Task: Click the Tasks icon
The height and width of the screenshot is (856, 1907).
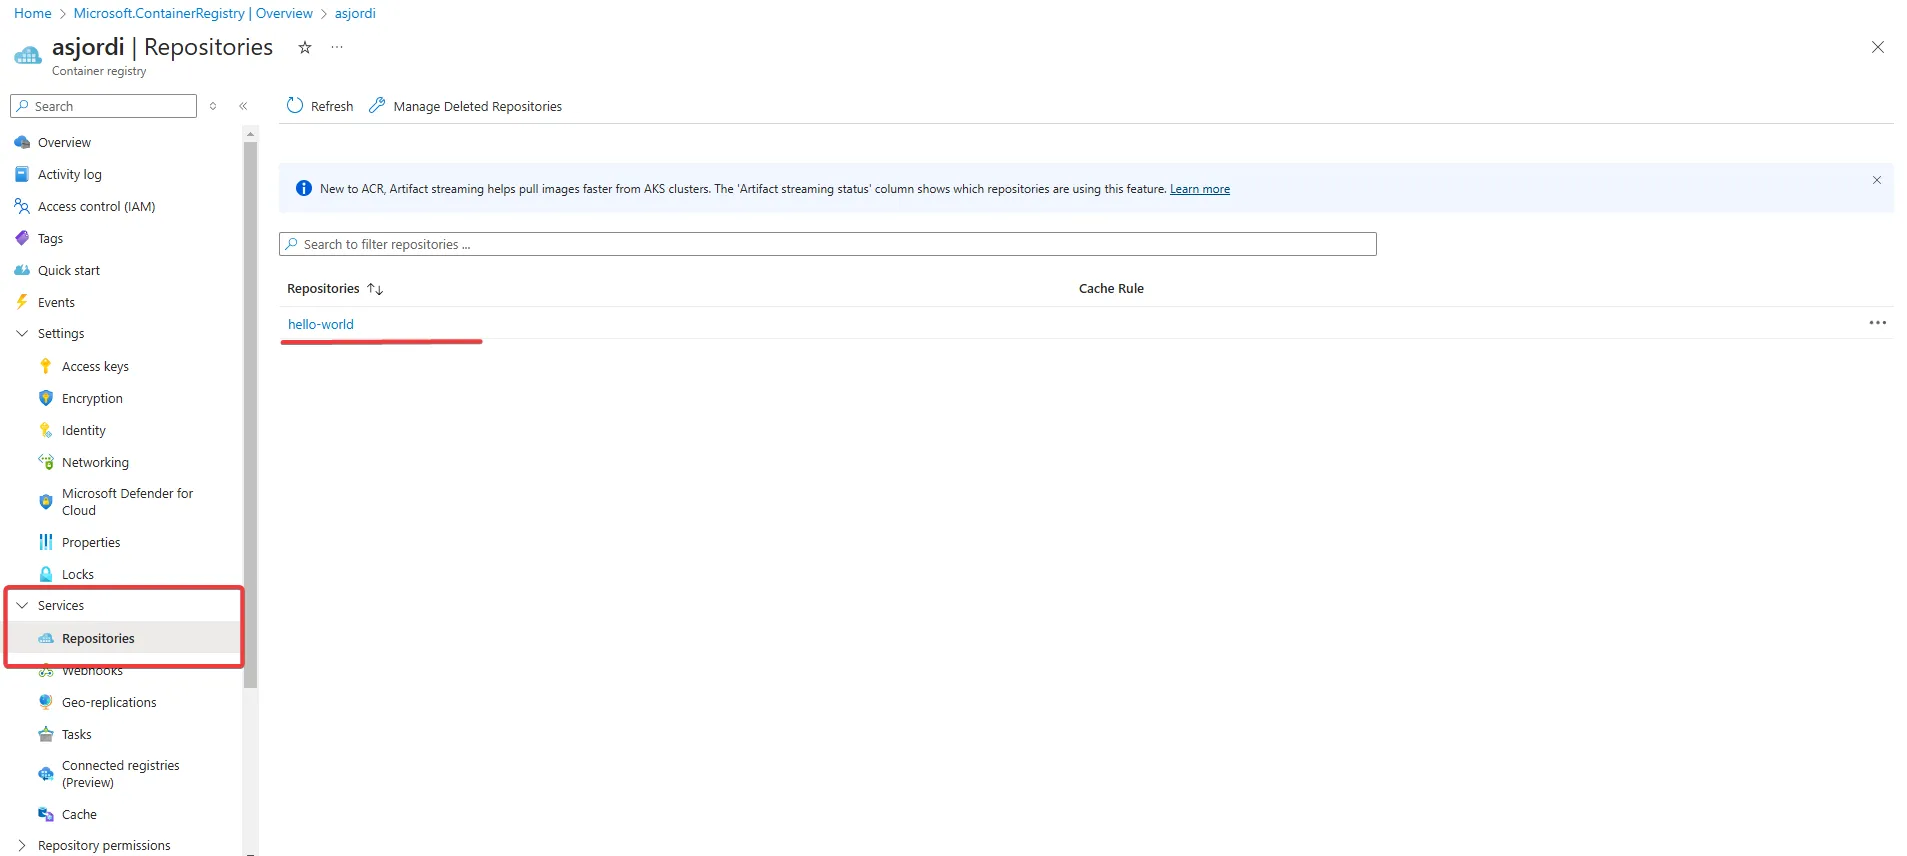Action: 46,734
